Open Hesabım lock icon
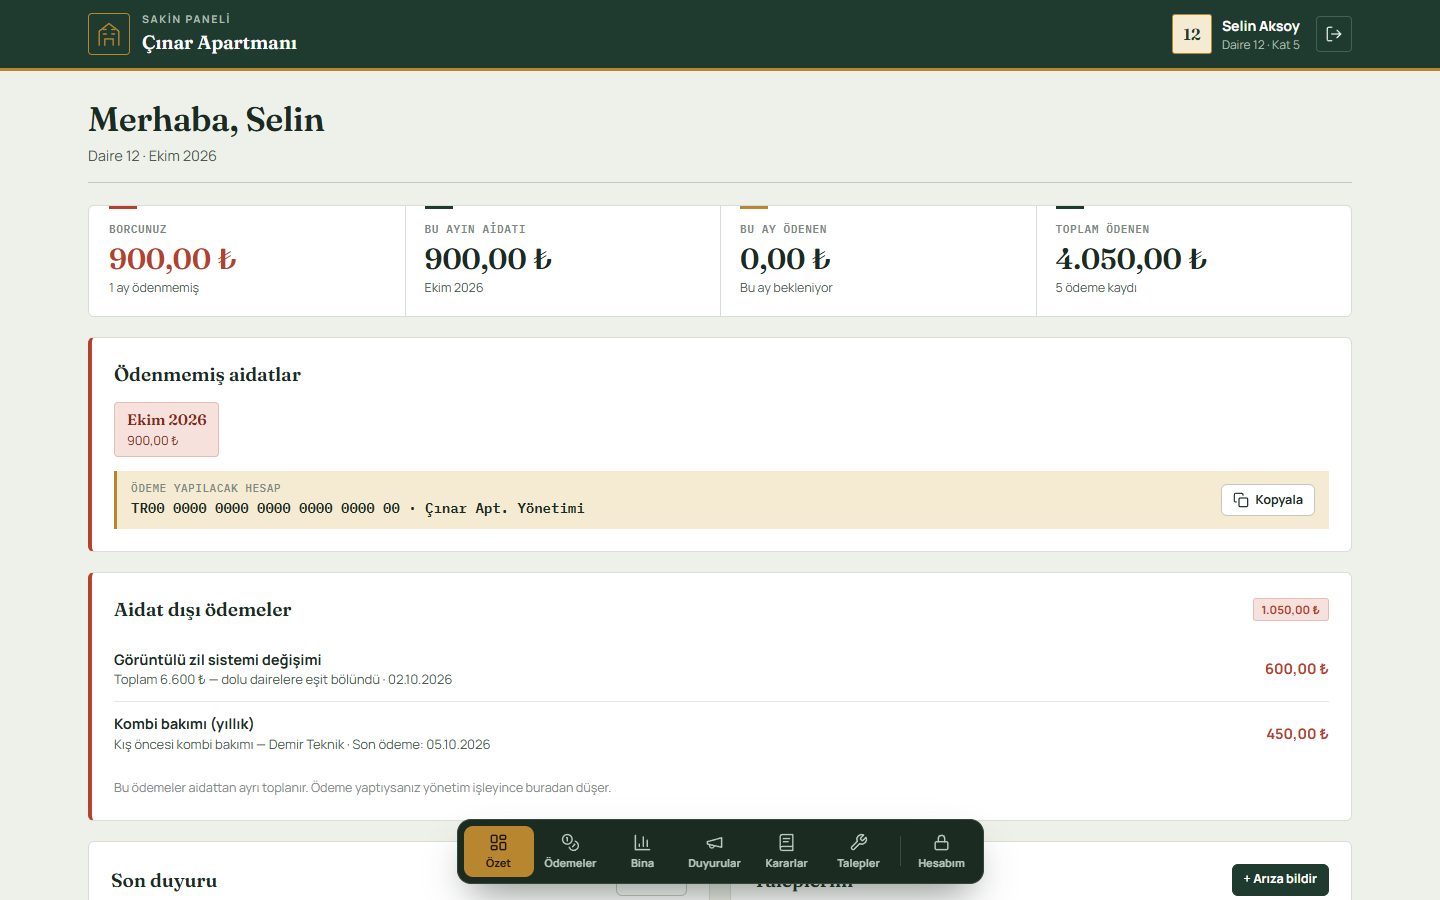Image resolution: width=1440 pixels, height=900 pixels. [x=941, y=851]
